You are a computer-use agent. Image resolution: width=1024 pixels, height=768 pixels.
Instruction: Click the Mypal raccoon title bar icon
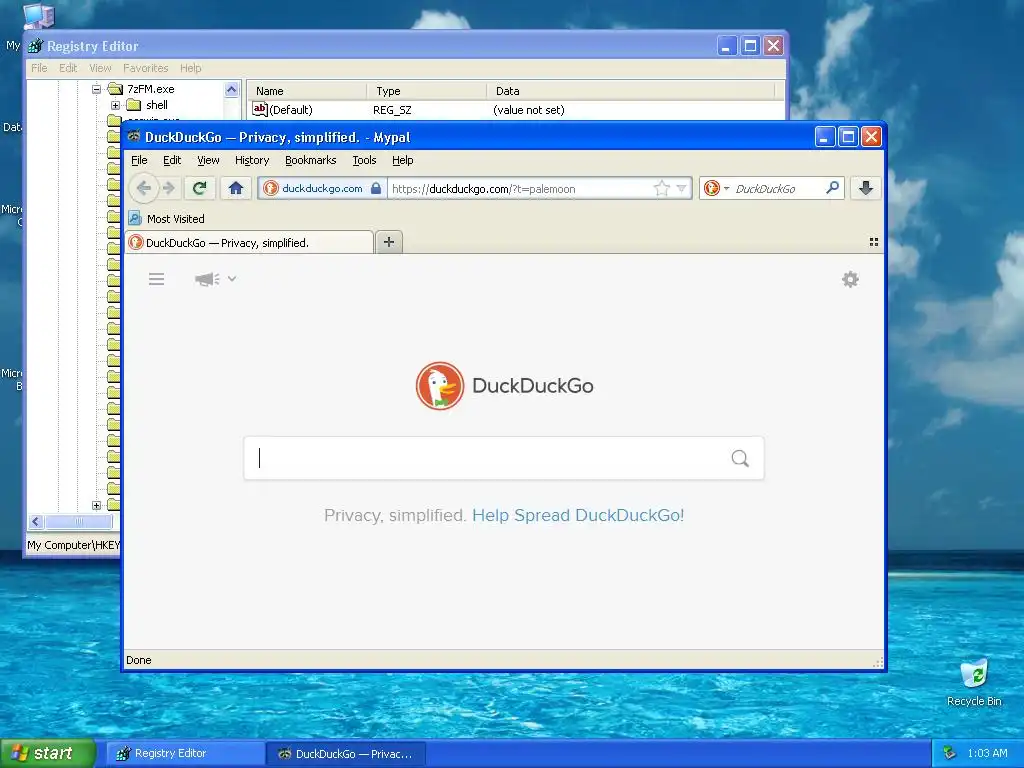tap(134, 136)
